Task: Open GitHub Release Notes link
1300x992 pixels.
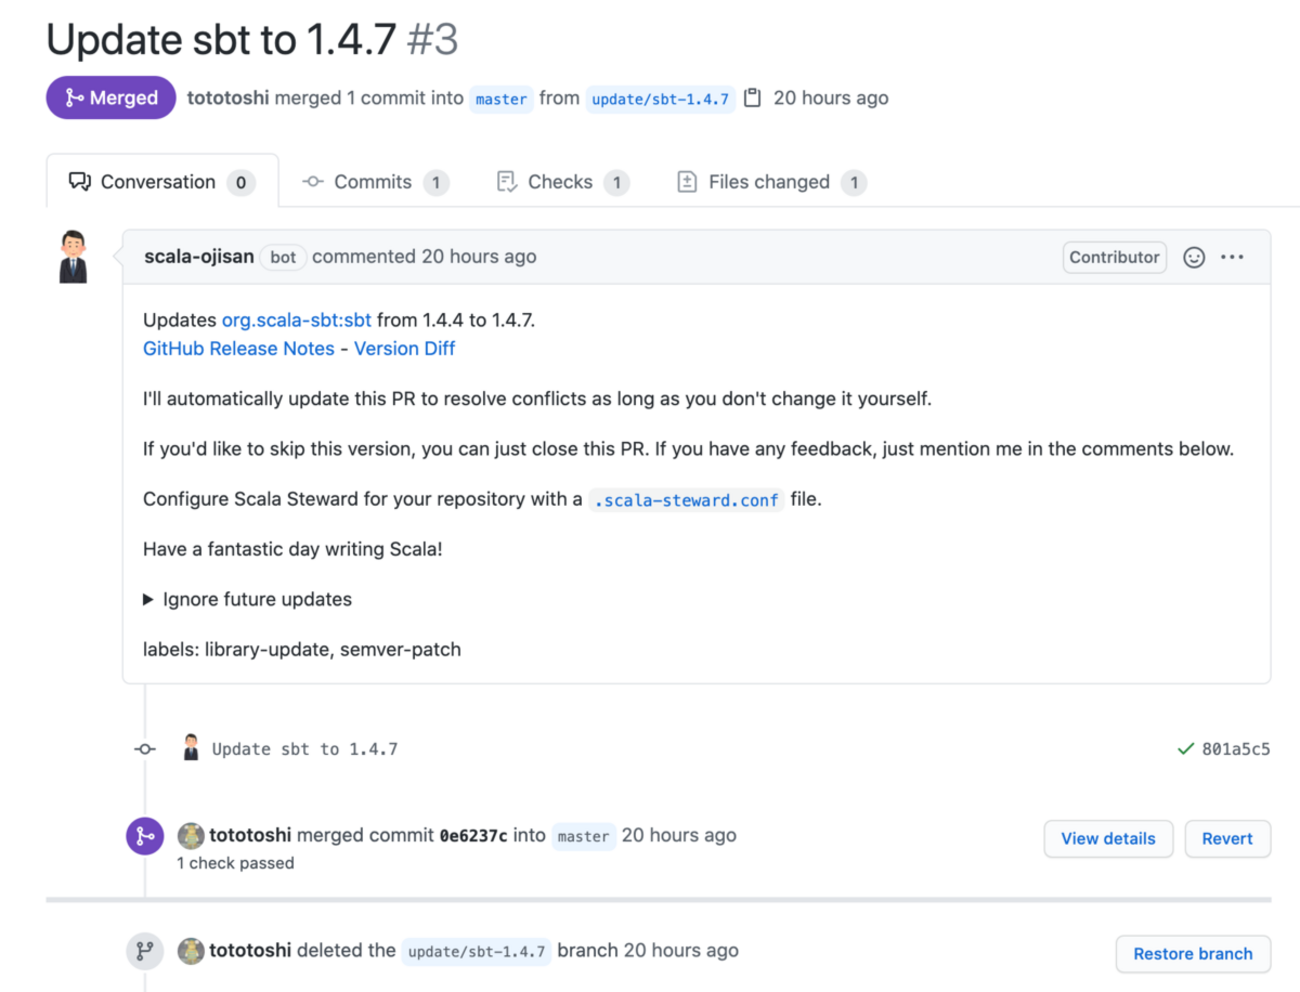Action: coord(239,349)
